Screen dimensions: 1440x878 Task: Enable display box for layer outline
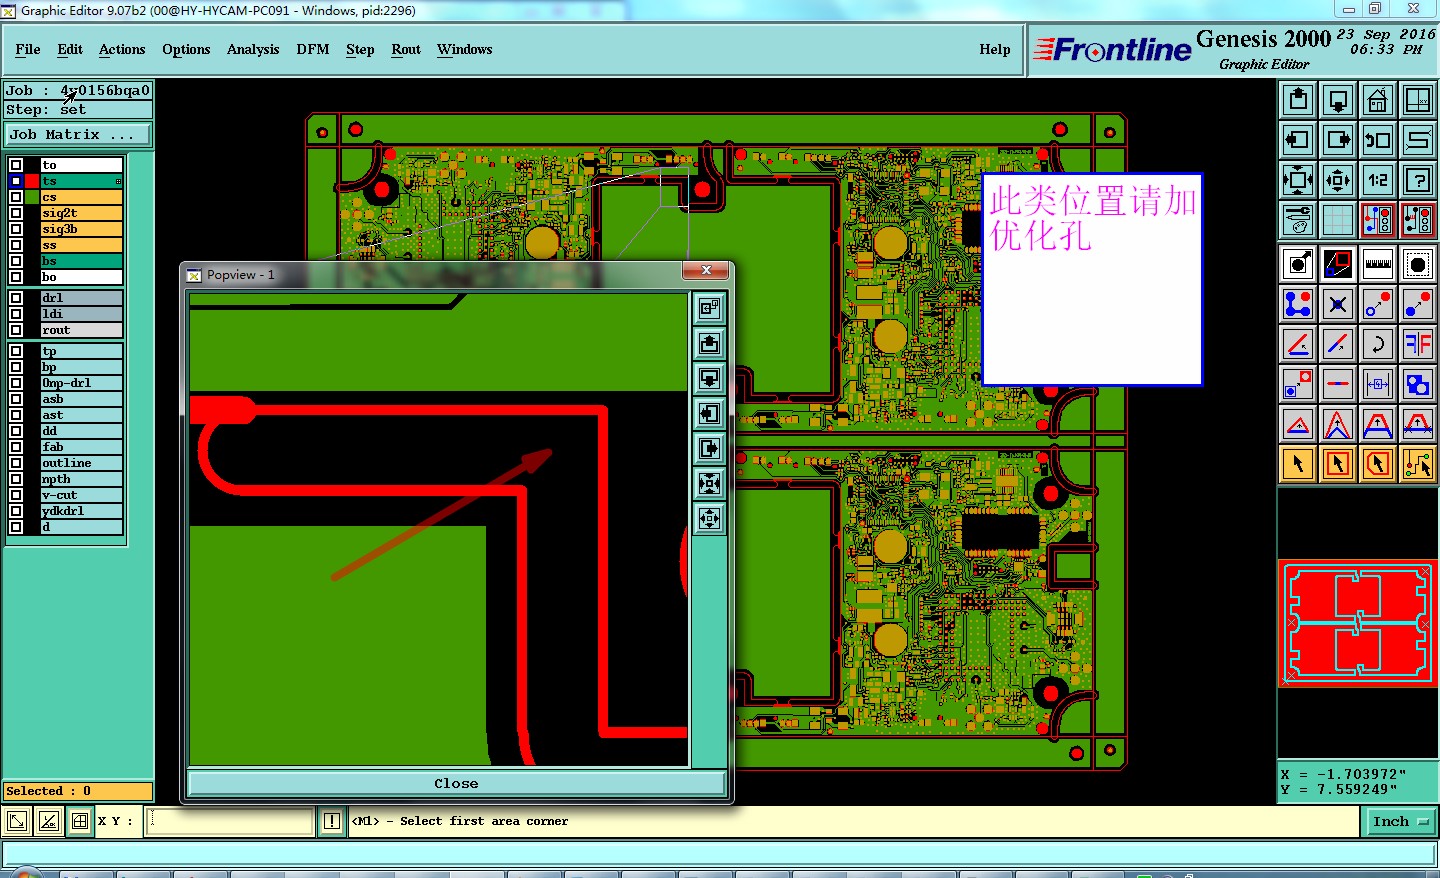point(16,463)
